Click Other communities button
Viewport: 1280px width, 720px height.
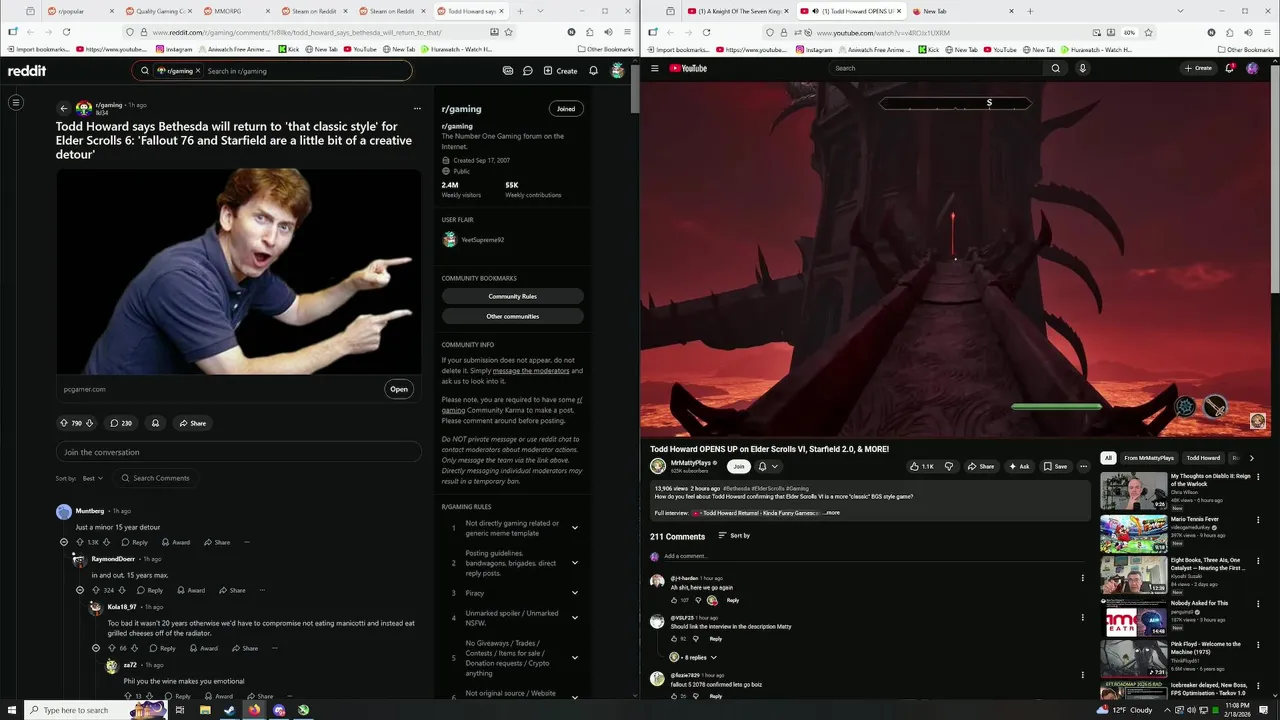click(x=512, y=316)
